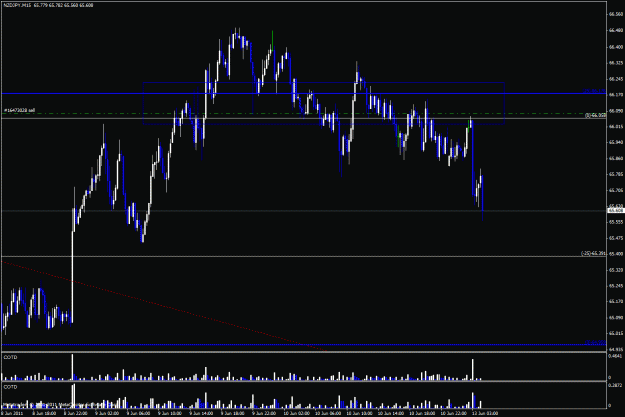Click the (-25)-65.391 Fibonacci level label

tap(594, 253)
